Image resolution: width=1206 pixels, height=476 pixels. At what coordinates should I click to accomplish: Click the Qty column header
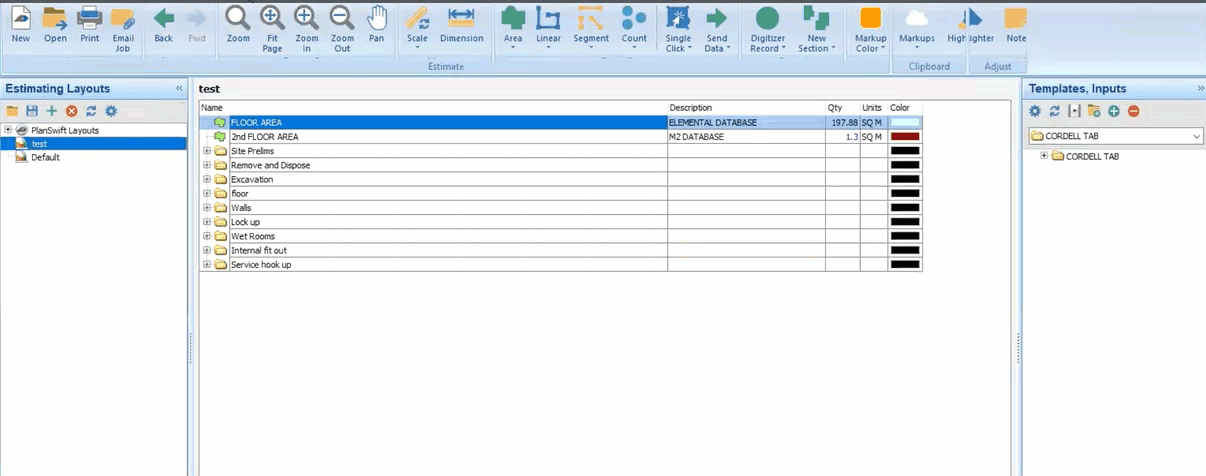point(842,108)
